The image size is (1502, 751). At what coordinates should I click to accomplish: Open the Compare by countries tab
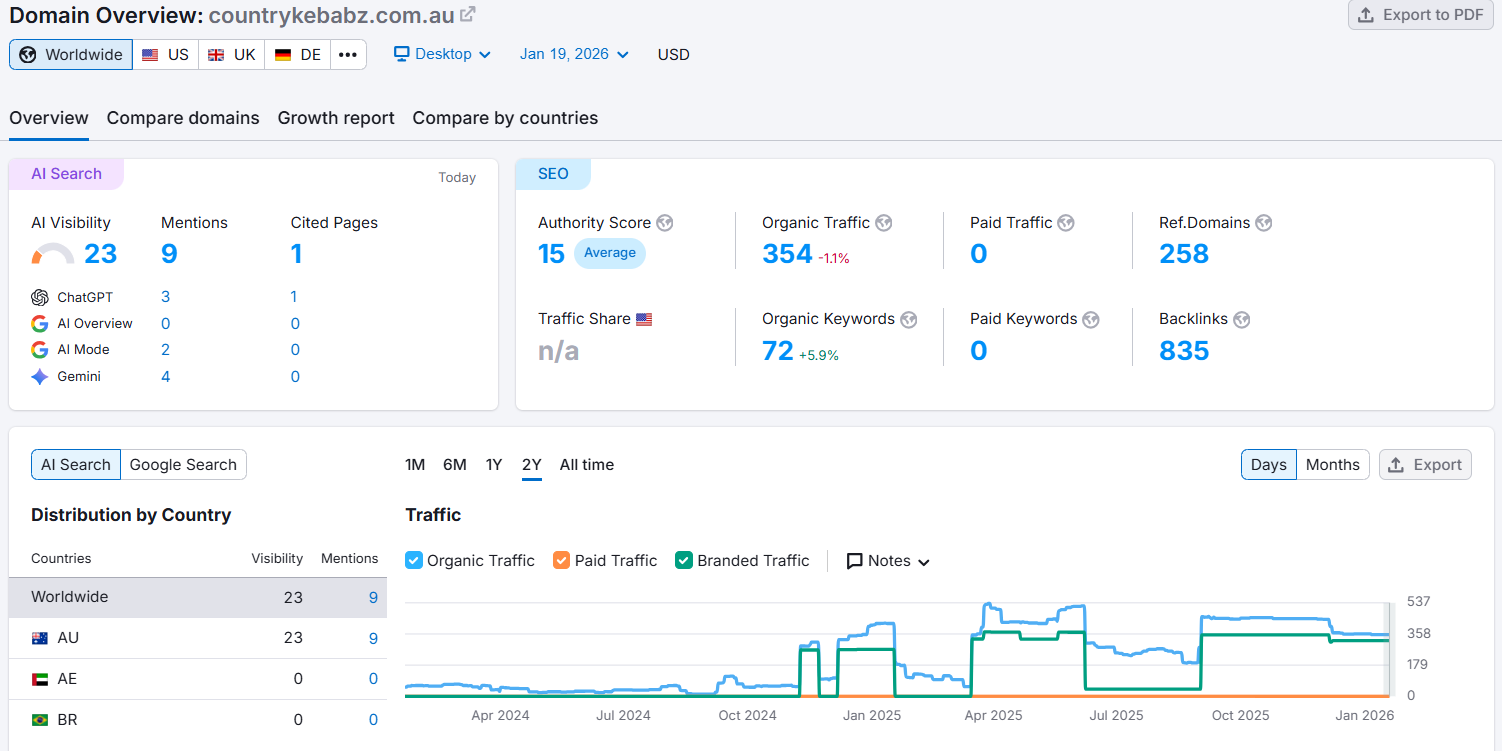click(504, 118)
